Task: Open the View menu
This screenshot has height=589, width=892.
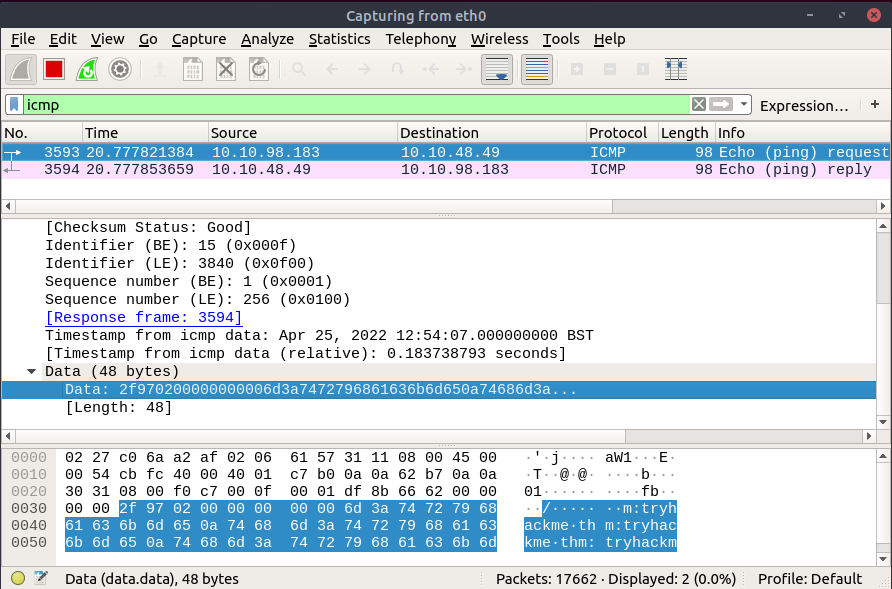Action: [108, 39]
